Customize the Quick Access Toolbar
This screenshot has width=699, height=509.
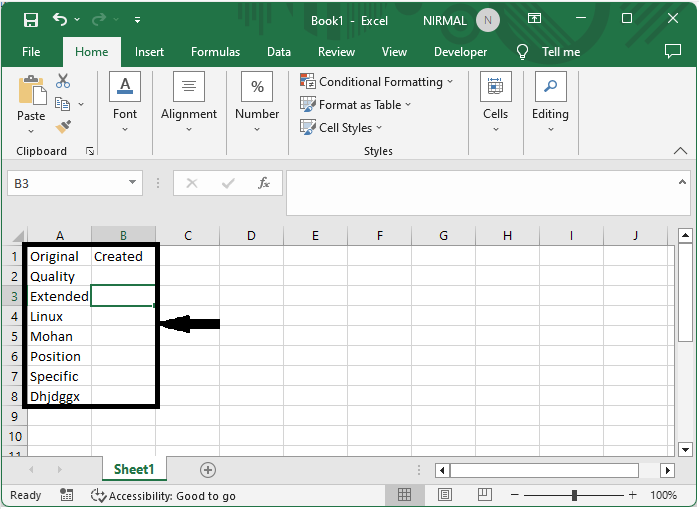tap(137, 20)
